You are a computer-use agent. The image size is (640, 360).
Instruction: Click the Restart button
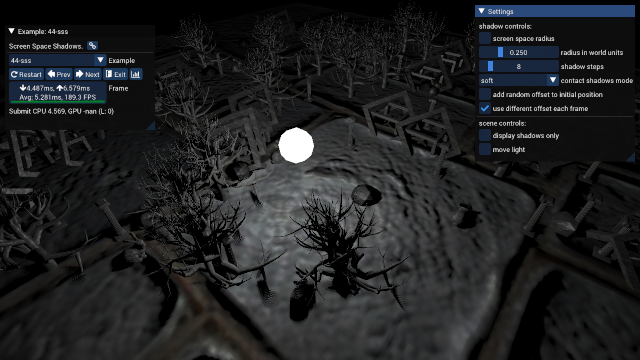26,74
